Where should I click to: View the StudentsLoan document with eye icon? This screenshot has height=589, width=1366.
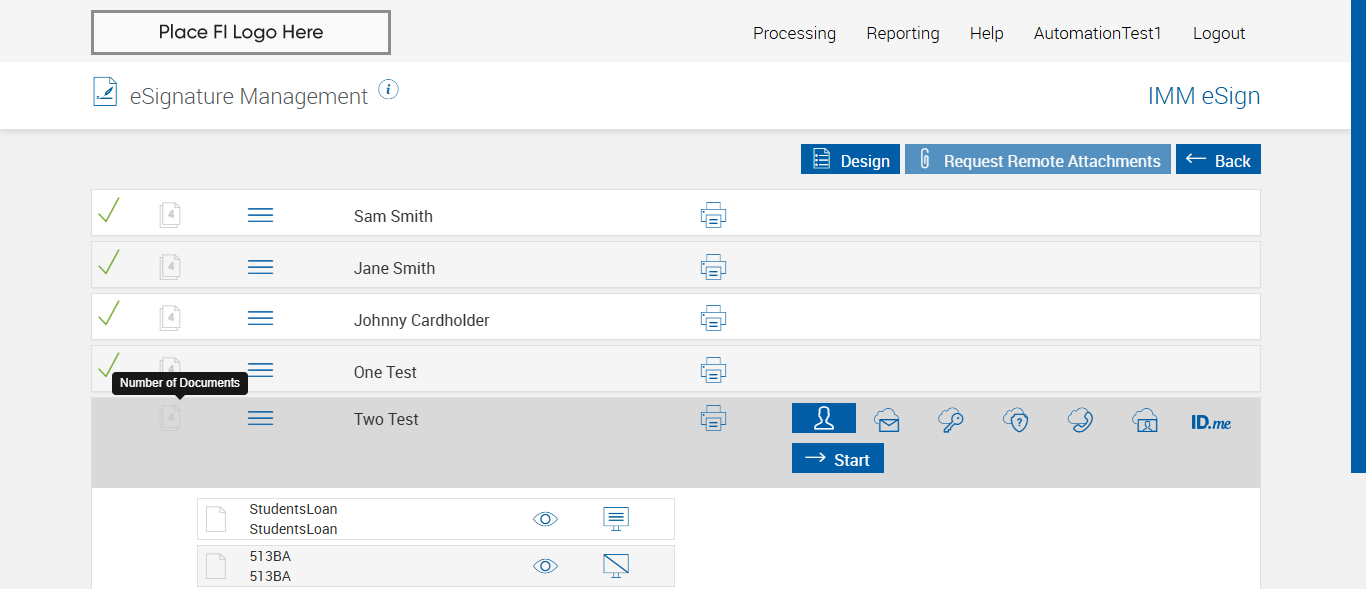click(x=545, y=519)
